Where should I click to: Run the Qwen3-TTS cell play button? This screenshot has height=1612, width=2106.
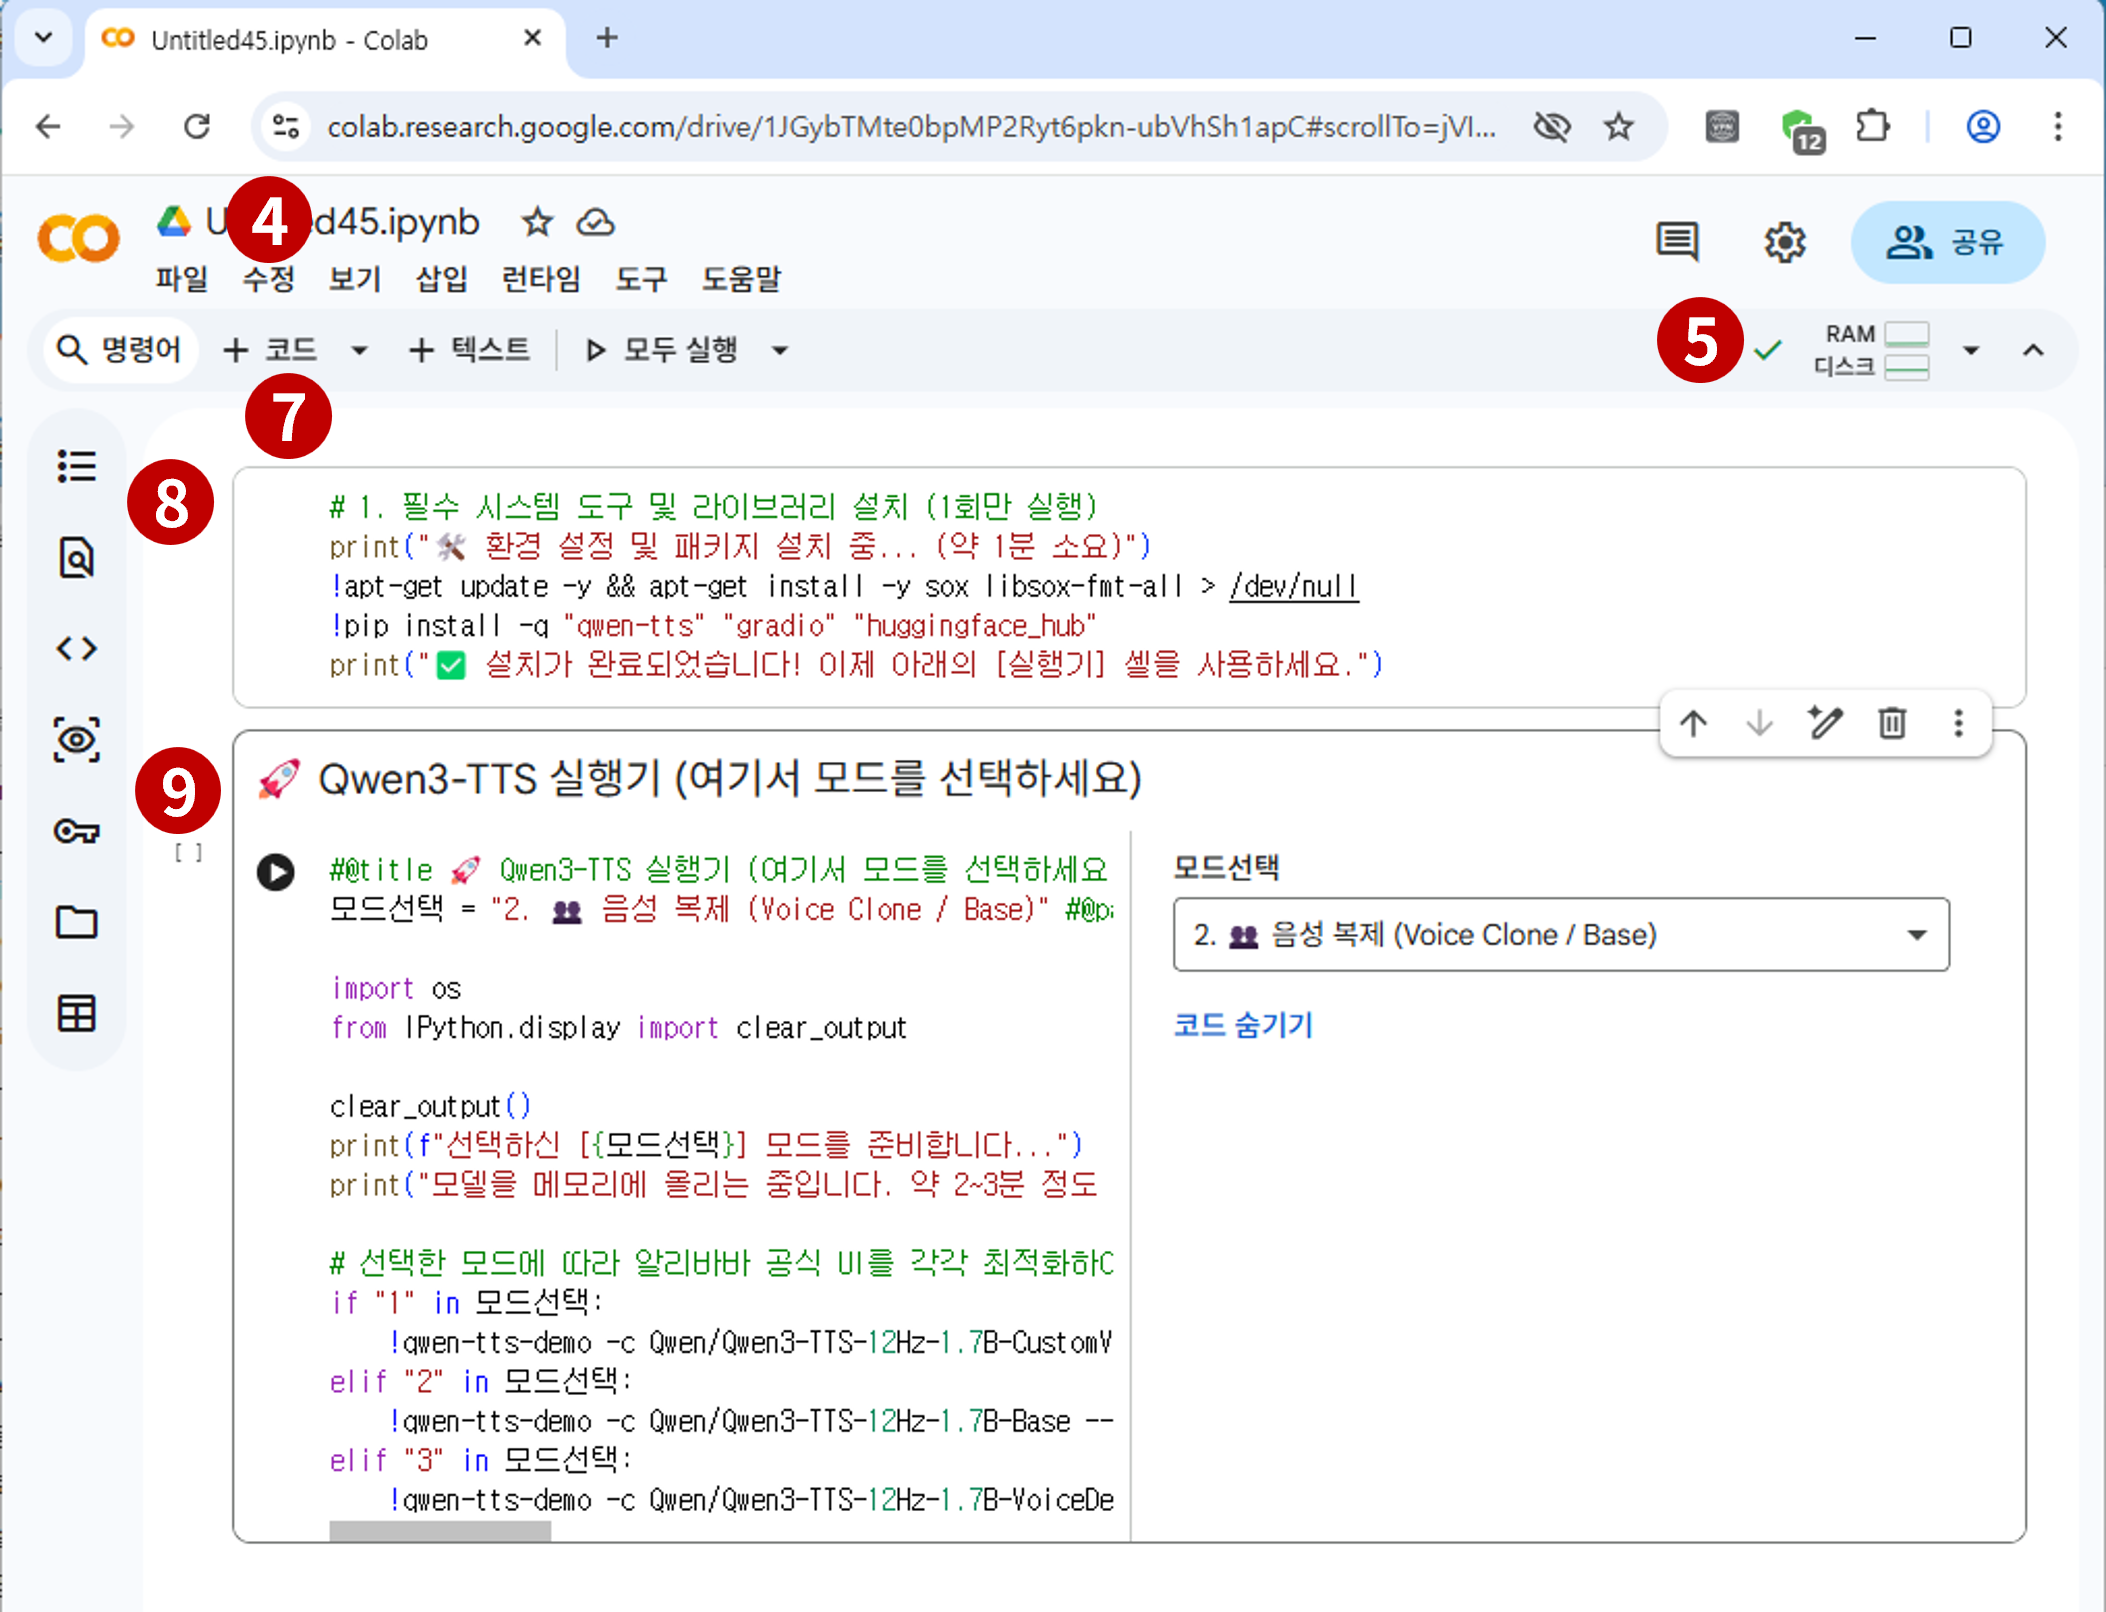pyautogui.click(x=276, y=872)
